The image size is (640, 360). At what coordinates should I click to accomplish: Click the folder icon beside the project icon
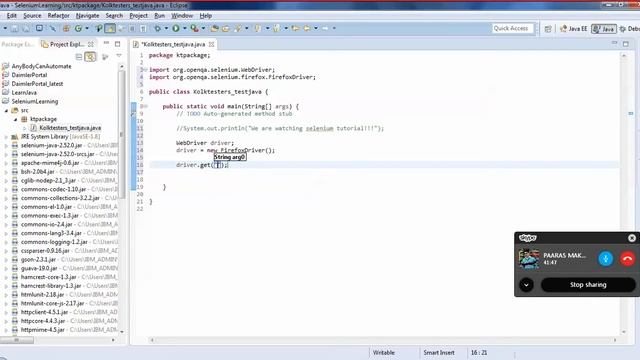(226, 29)
